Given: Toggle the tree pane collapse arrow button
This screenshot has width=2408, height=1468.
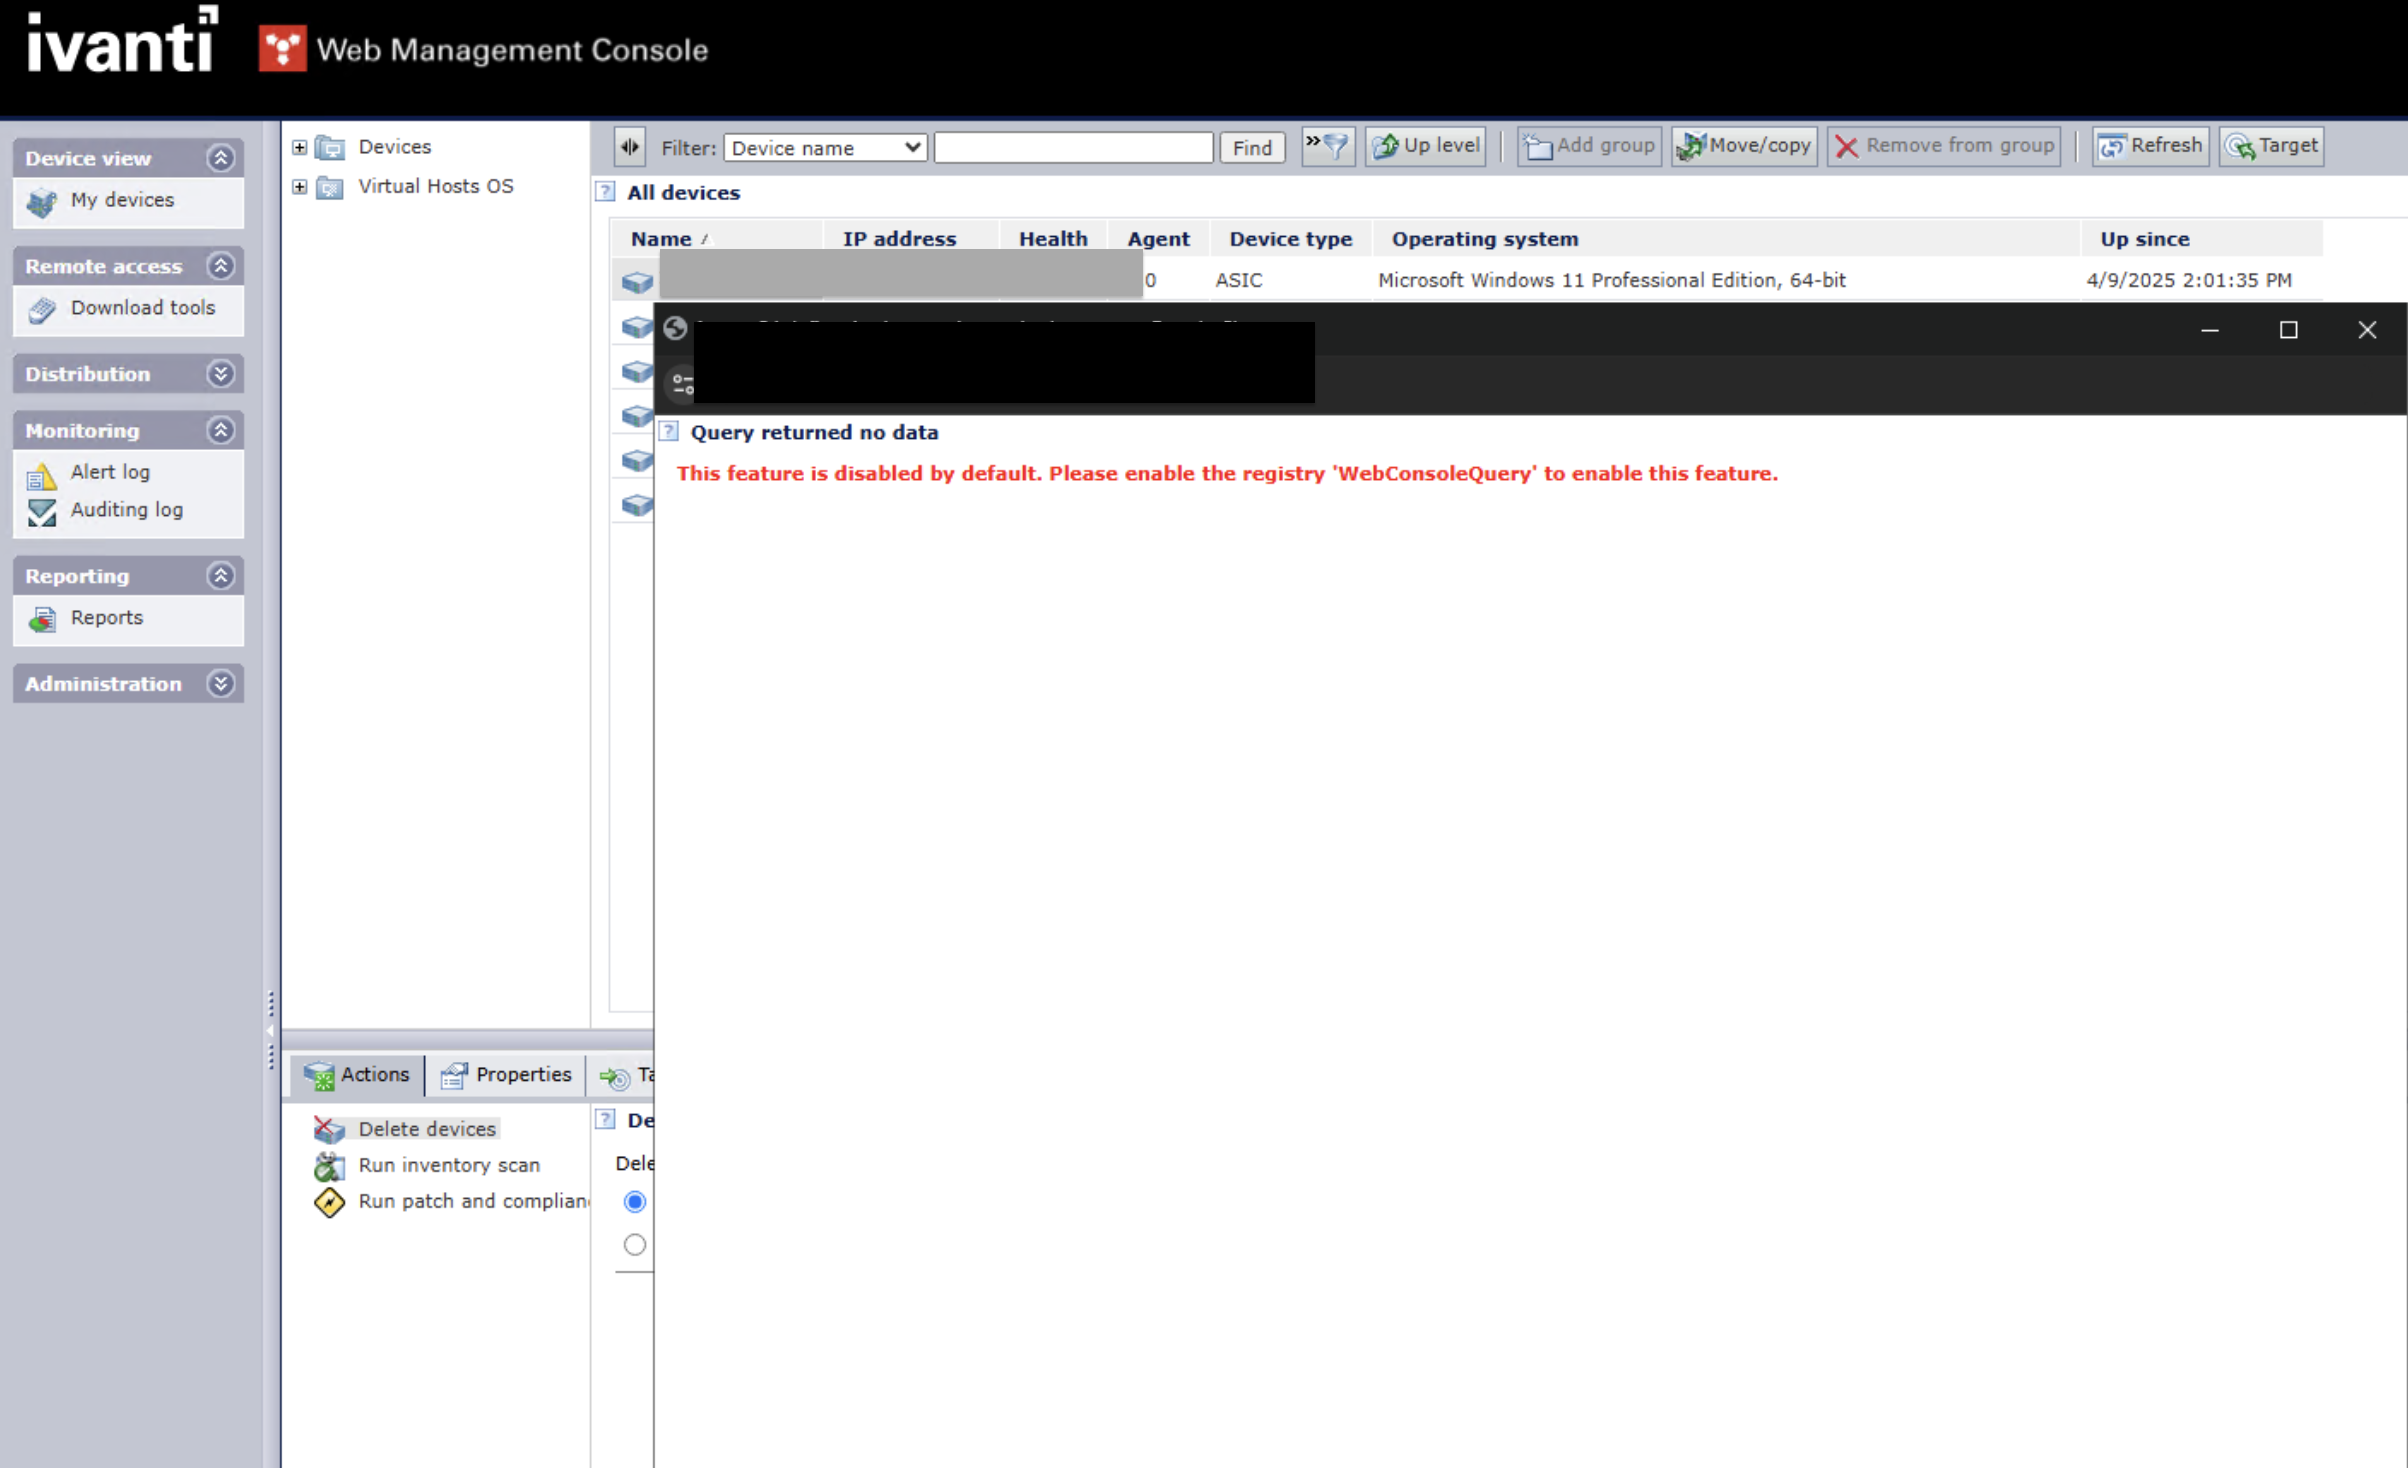Looking at the screenshot, I should pyautogui.click(x=630, y=147).
